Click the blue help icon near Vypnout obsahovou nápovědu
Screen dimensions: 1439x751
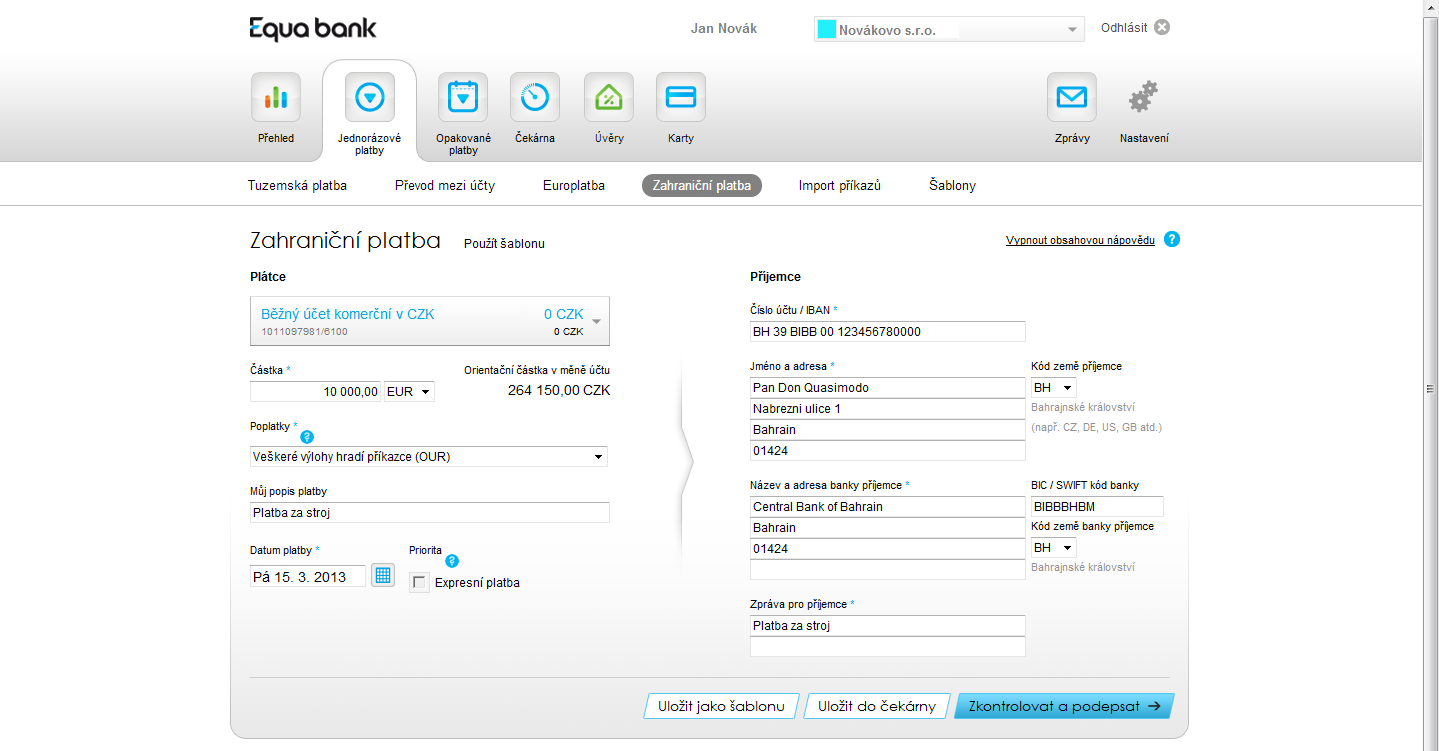click(1172, 240)
